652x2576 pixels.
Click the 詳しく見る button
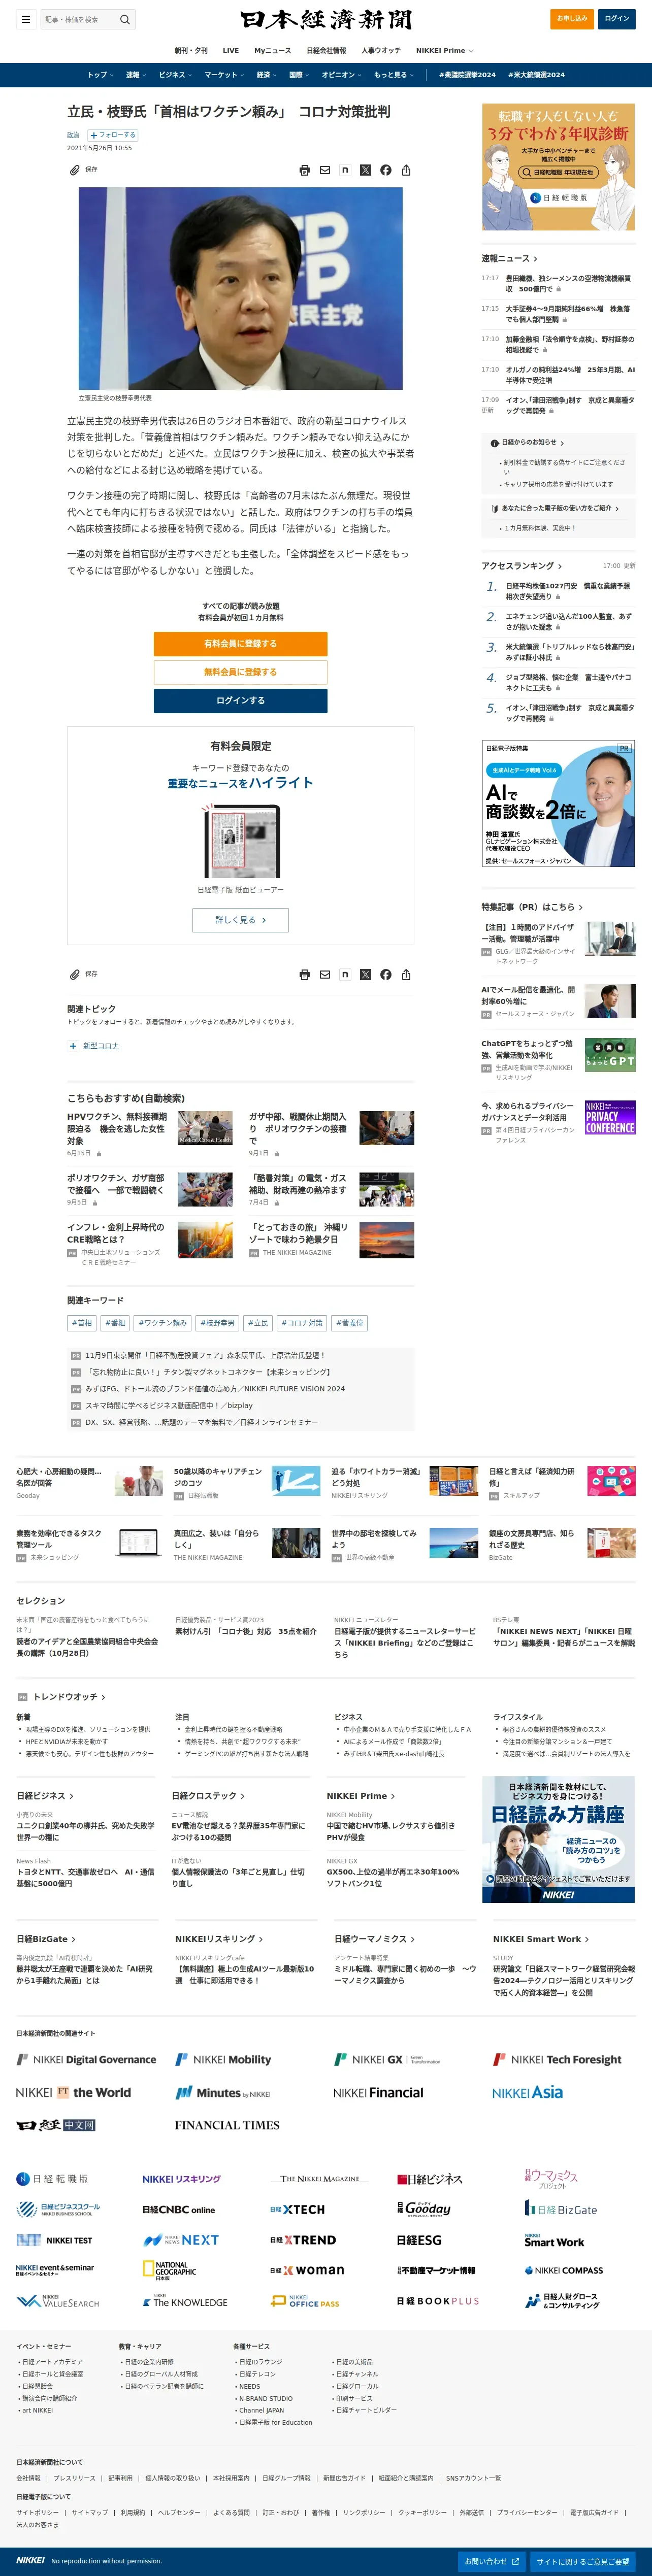coord(240,920)
